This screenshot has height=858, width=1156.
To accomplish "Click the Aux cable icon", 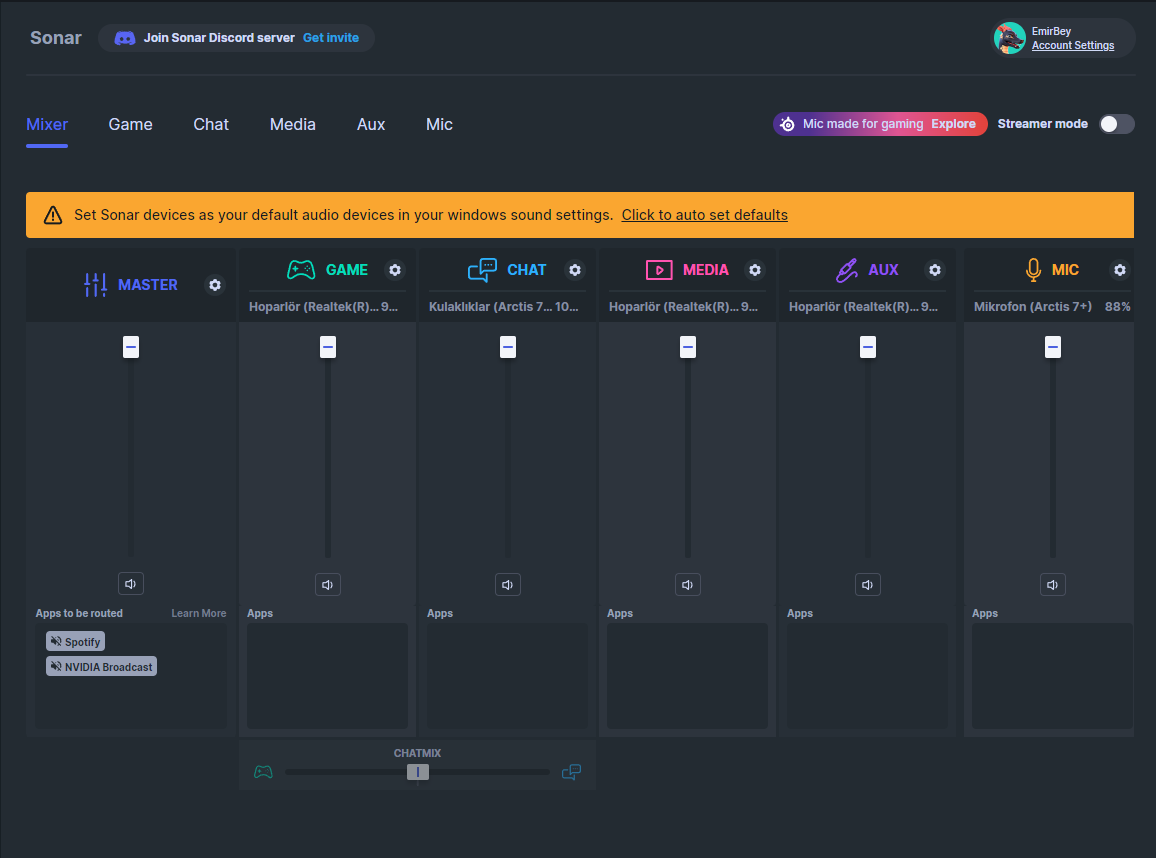I will tap(846, 270).
